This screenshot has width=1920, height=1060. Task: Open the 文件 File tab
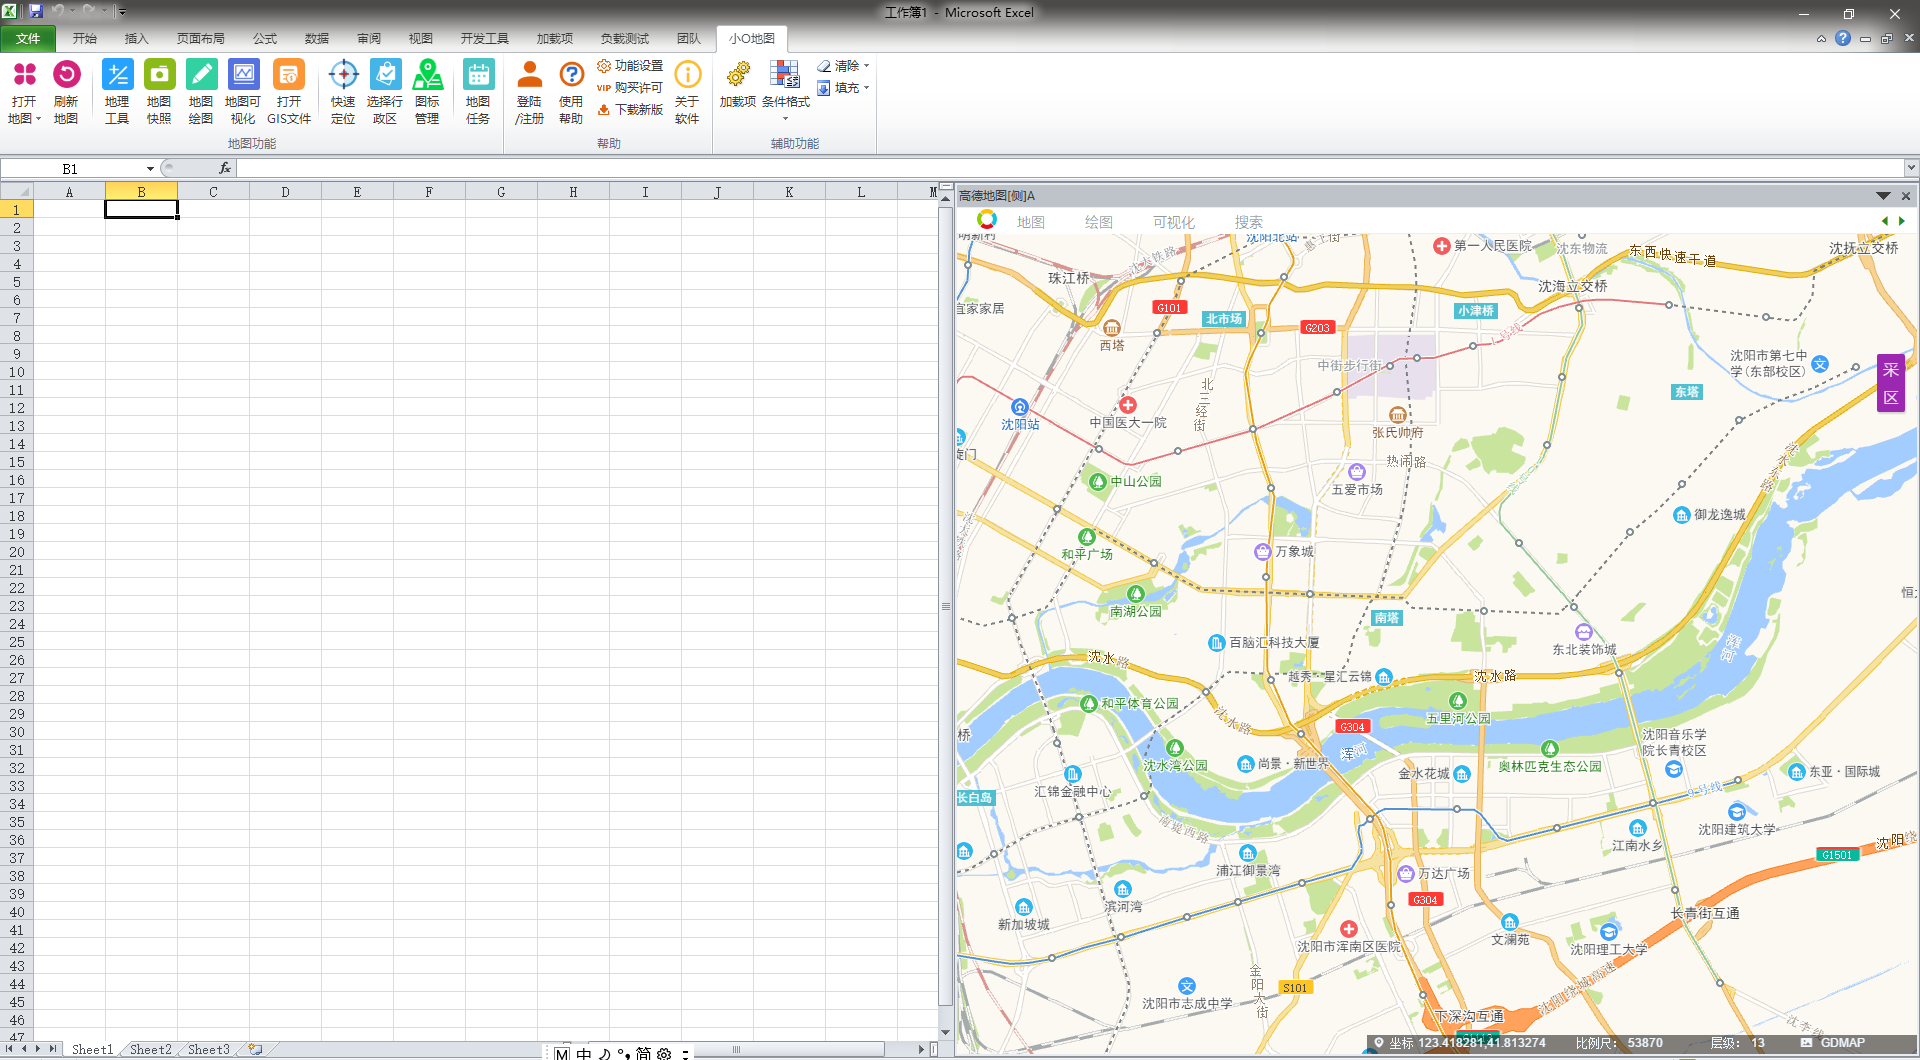pos(28,39)
